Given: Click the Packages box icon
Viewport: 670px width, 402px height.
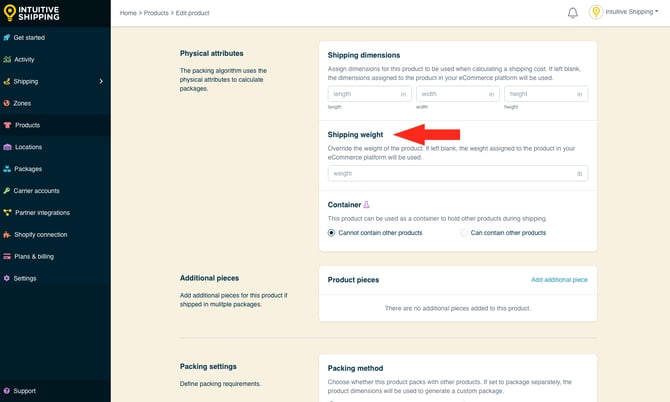Looking at the screenshot, I should click(7, 169).
